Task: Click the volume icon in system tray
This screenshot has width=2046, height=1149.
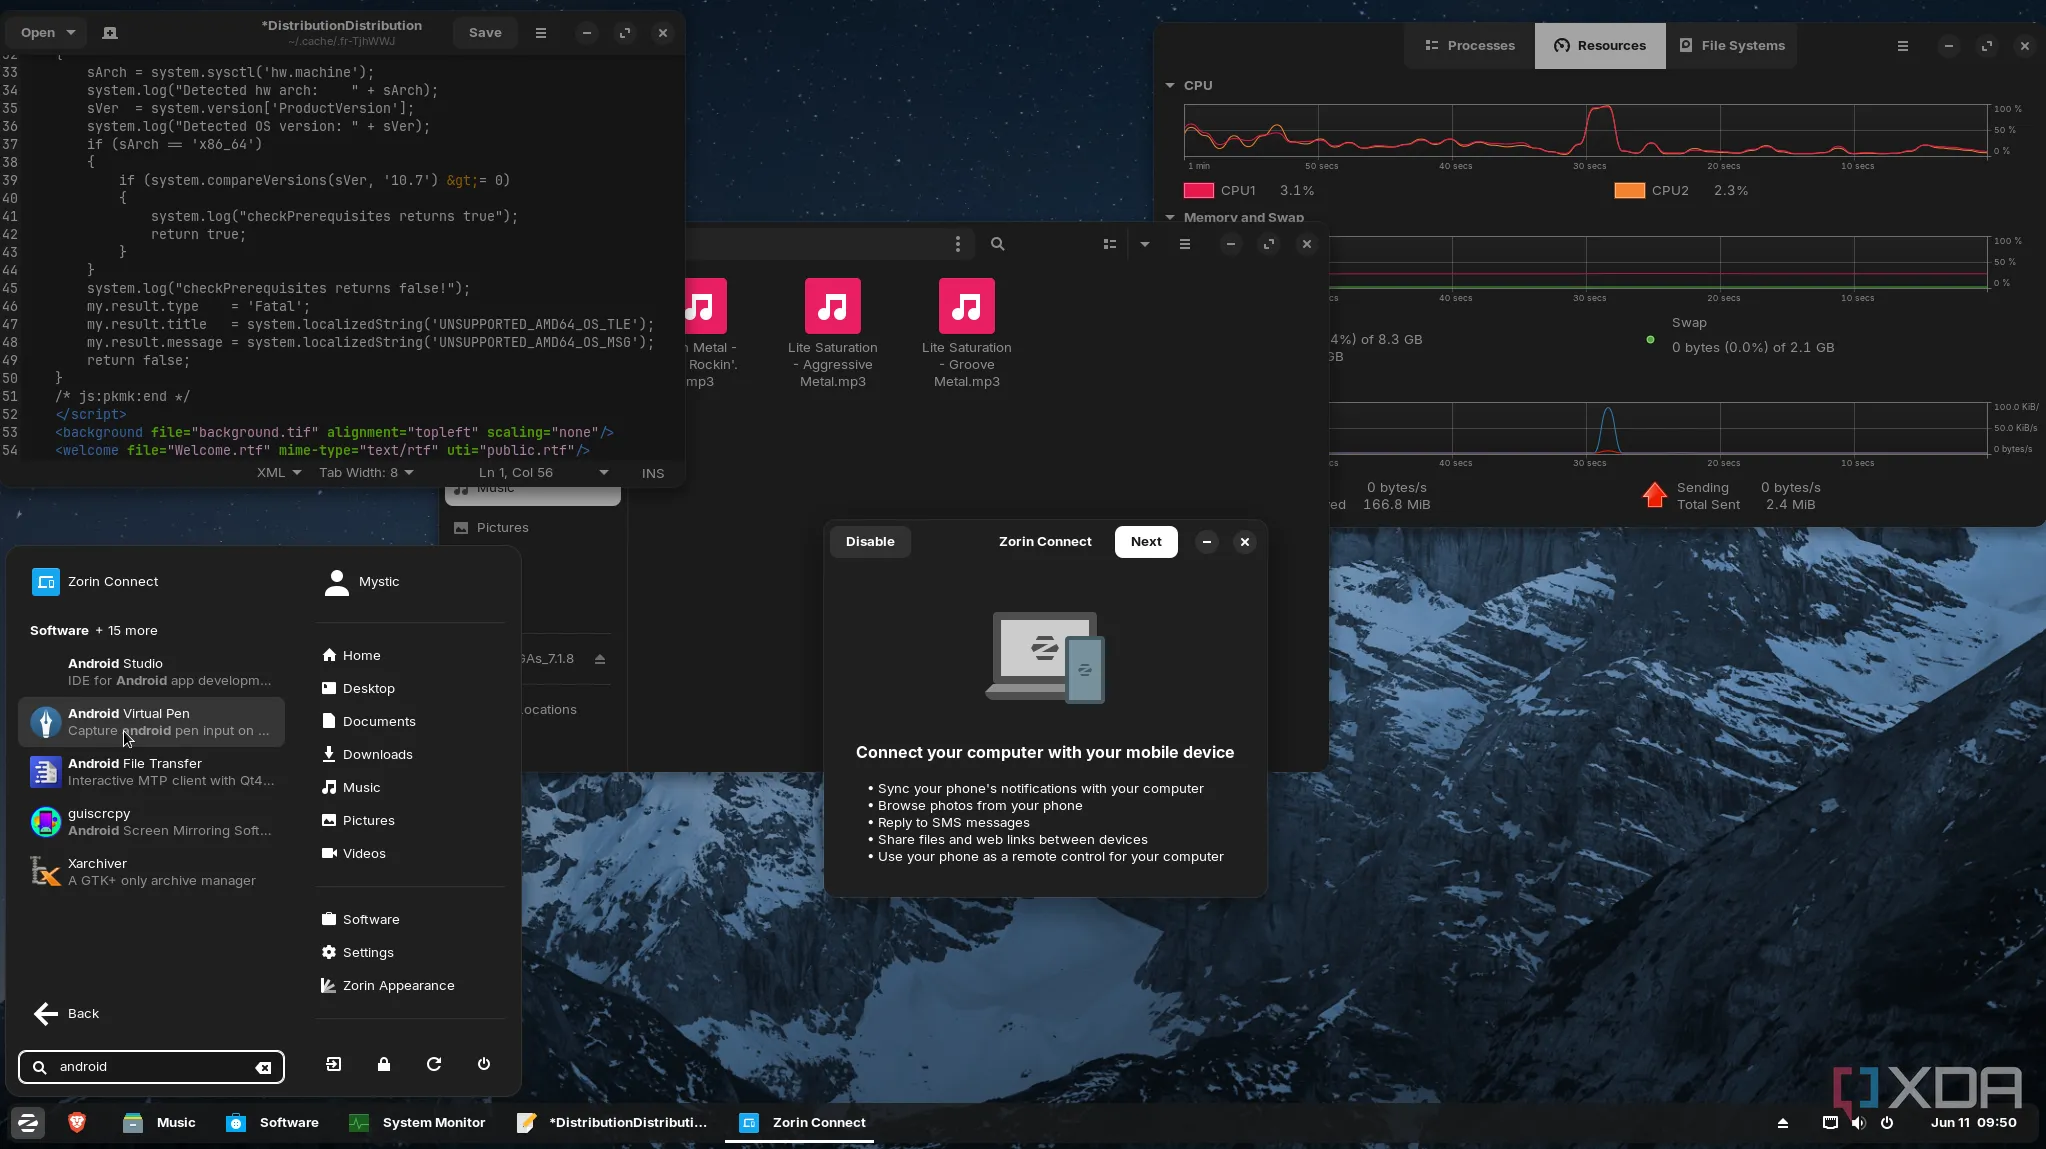Action: coord(1858,1123)
